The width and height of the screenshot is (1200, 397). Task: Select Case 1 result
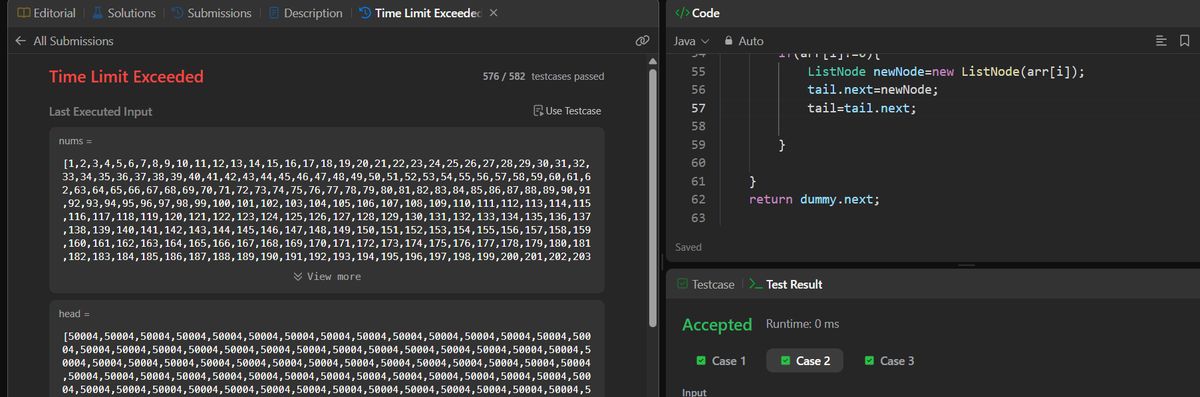click(720, 360)
